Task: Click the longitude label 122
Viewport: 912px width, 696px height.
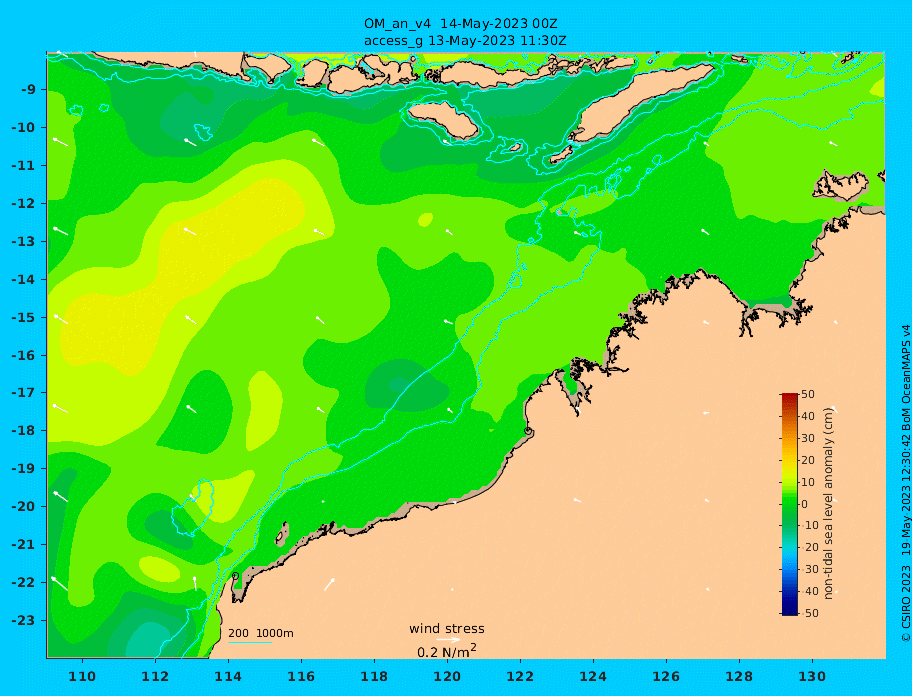Action: point(520,677)
